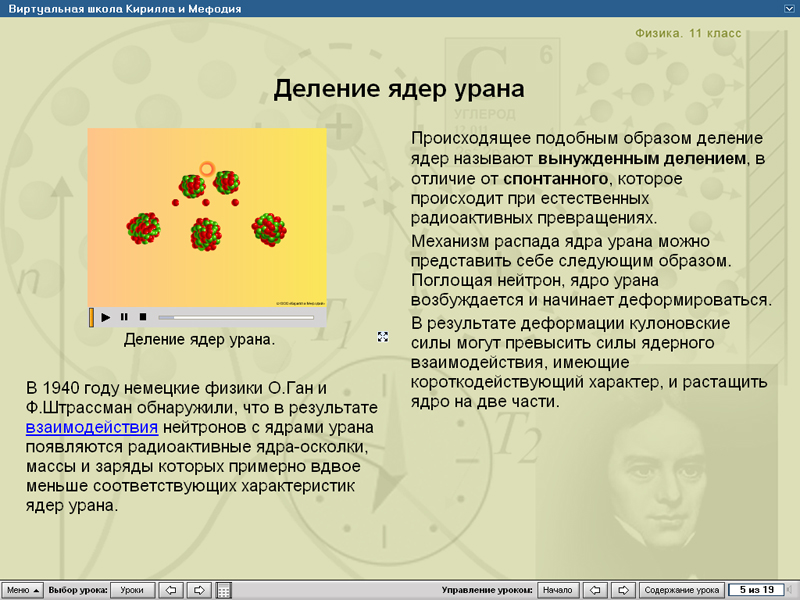Click the uranium fission animation thumbnail
This screenshot has height=600, width=800.
(208, 215)
